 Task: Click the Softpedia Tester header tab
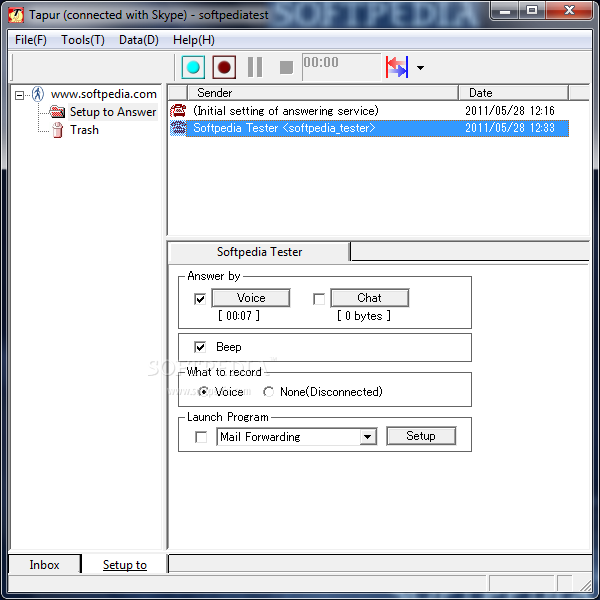coord(259,252)
